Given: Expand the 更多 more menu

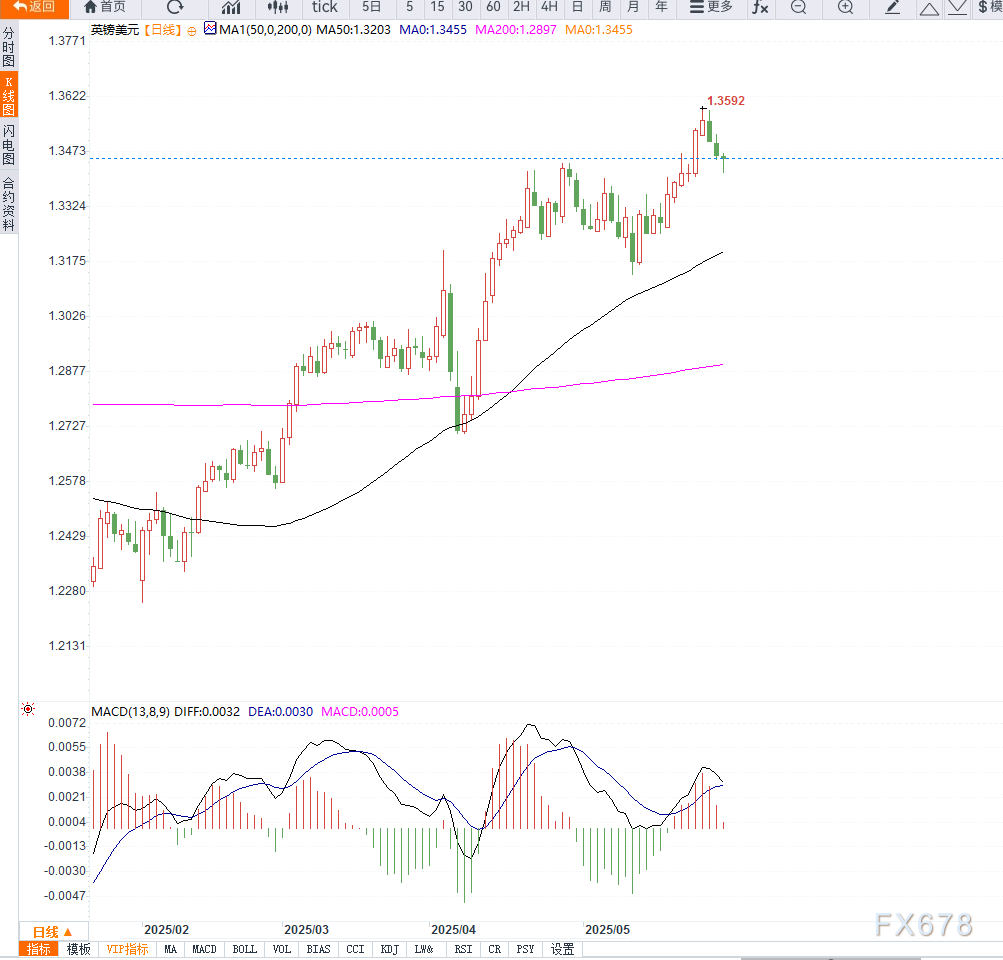Looking at the screenshot, I should (711, 8).
